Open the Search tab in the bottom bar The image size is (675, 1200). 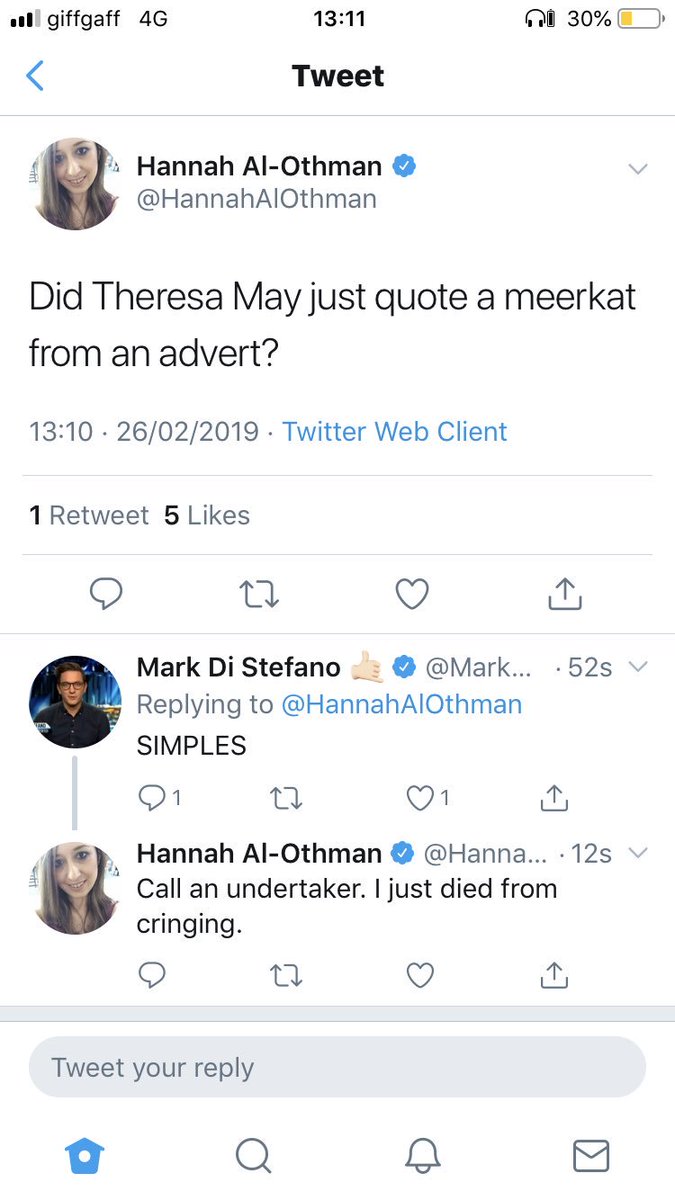click(x=253, y=1156)
